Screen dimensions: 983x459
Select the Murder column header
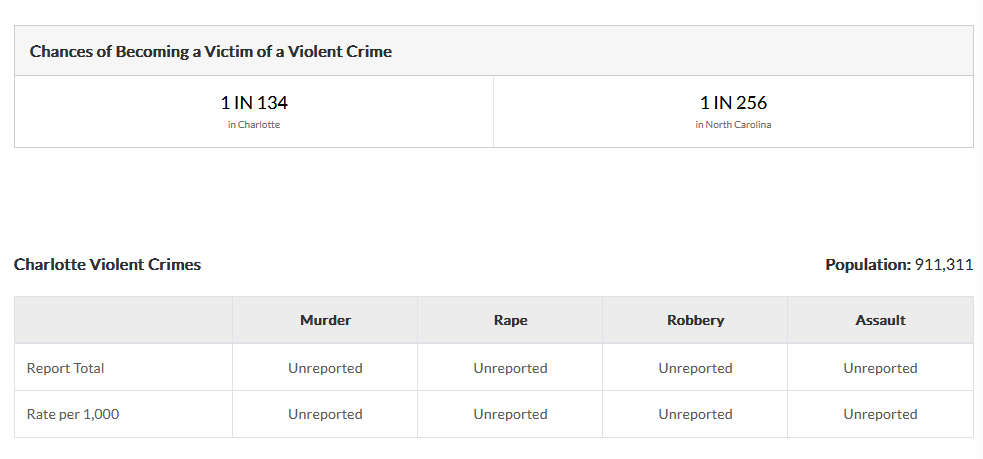[x=325, y=320]
